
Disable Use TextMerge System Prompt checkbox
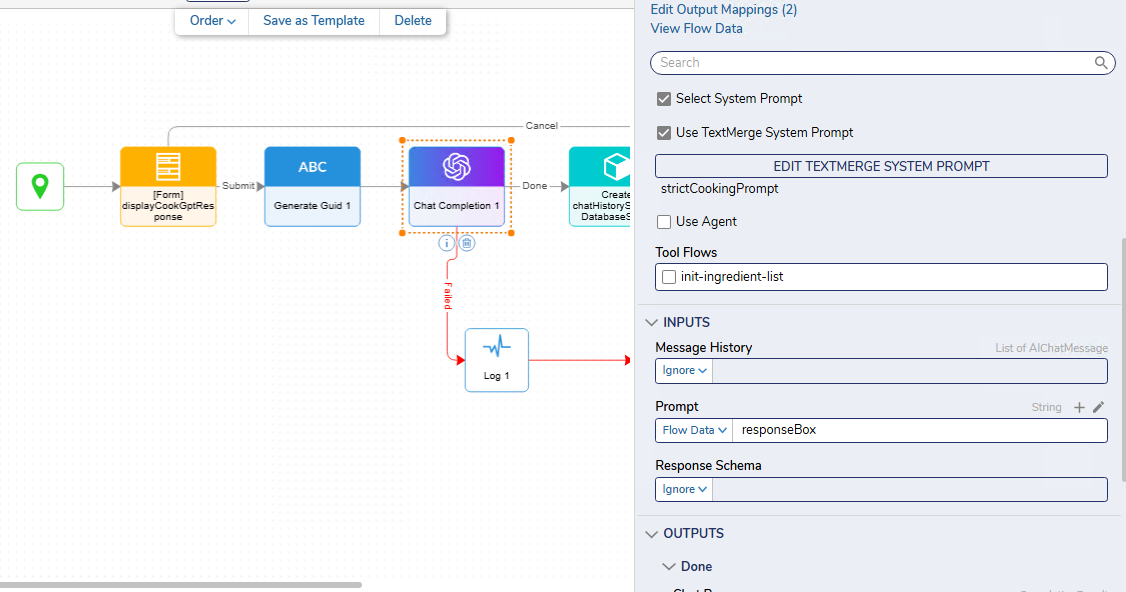pos(663,133)
